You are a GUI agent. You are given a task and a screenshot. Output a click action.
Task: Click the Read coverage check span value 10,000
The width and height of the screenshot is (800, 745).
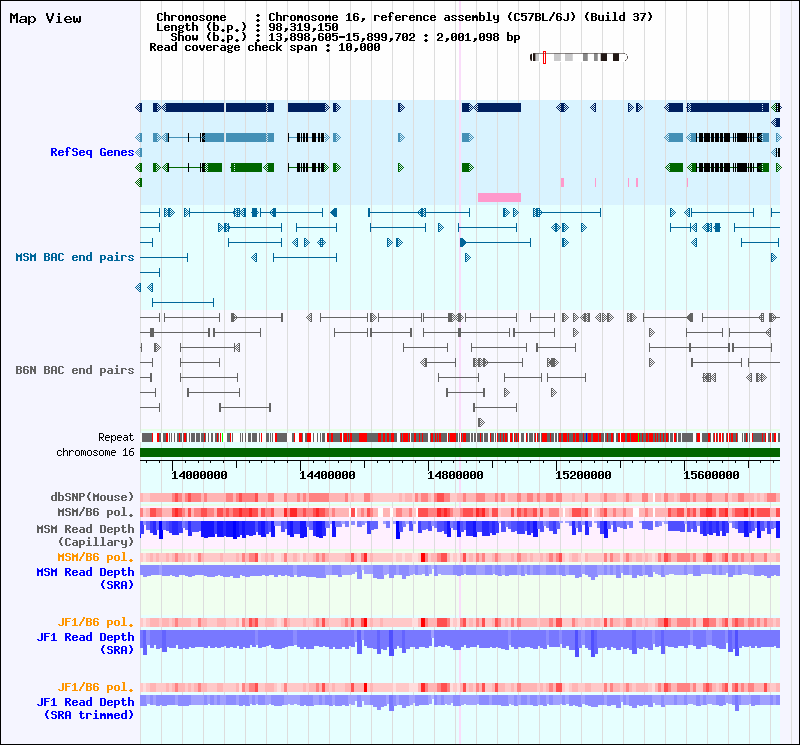point(359,47)
